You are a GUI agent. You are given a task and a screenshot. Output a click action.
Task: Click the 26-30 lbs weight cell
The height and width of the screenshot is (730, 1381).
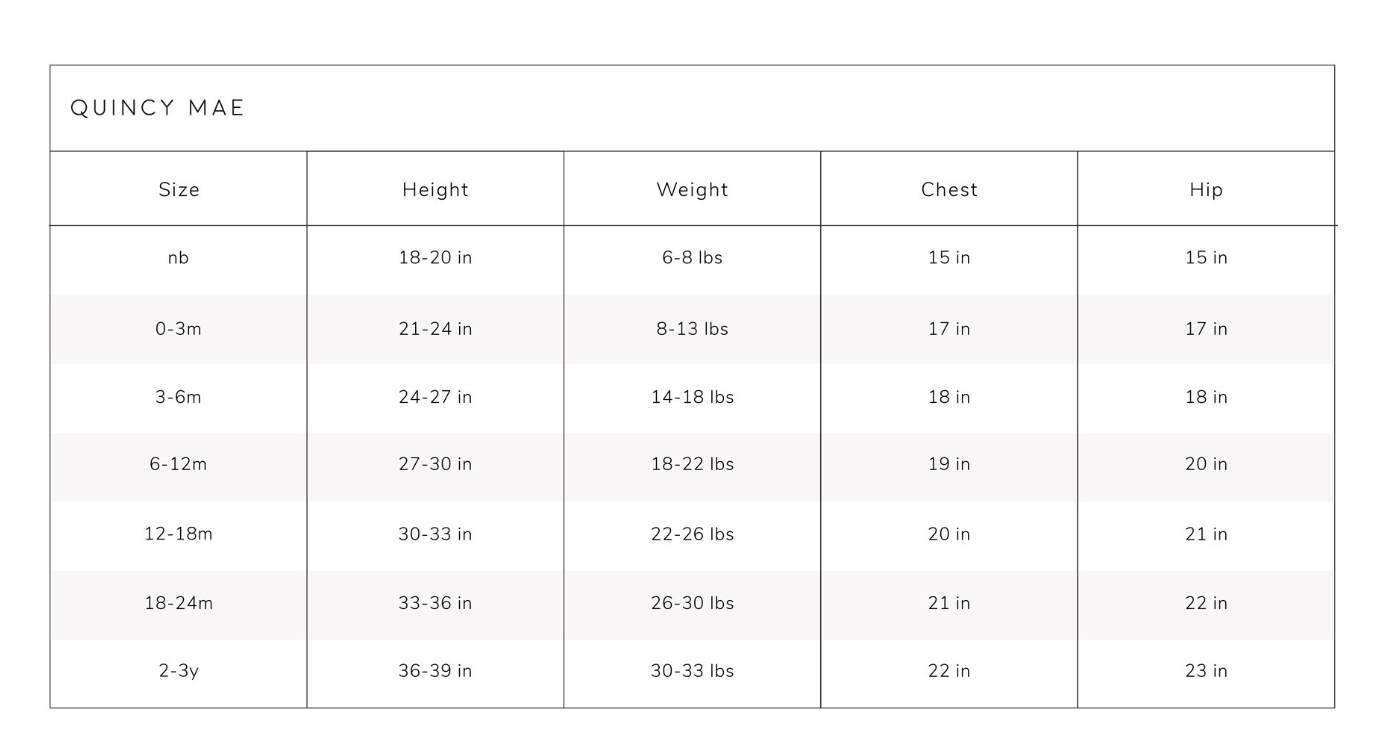point(692,603)
